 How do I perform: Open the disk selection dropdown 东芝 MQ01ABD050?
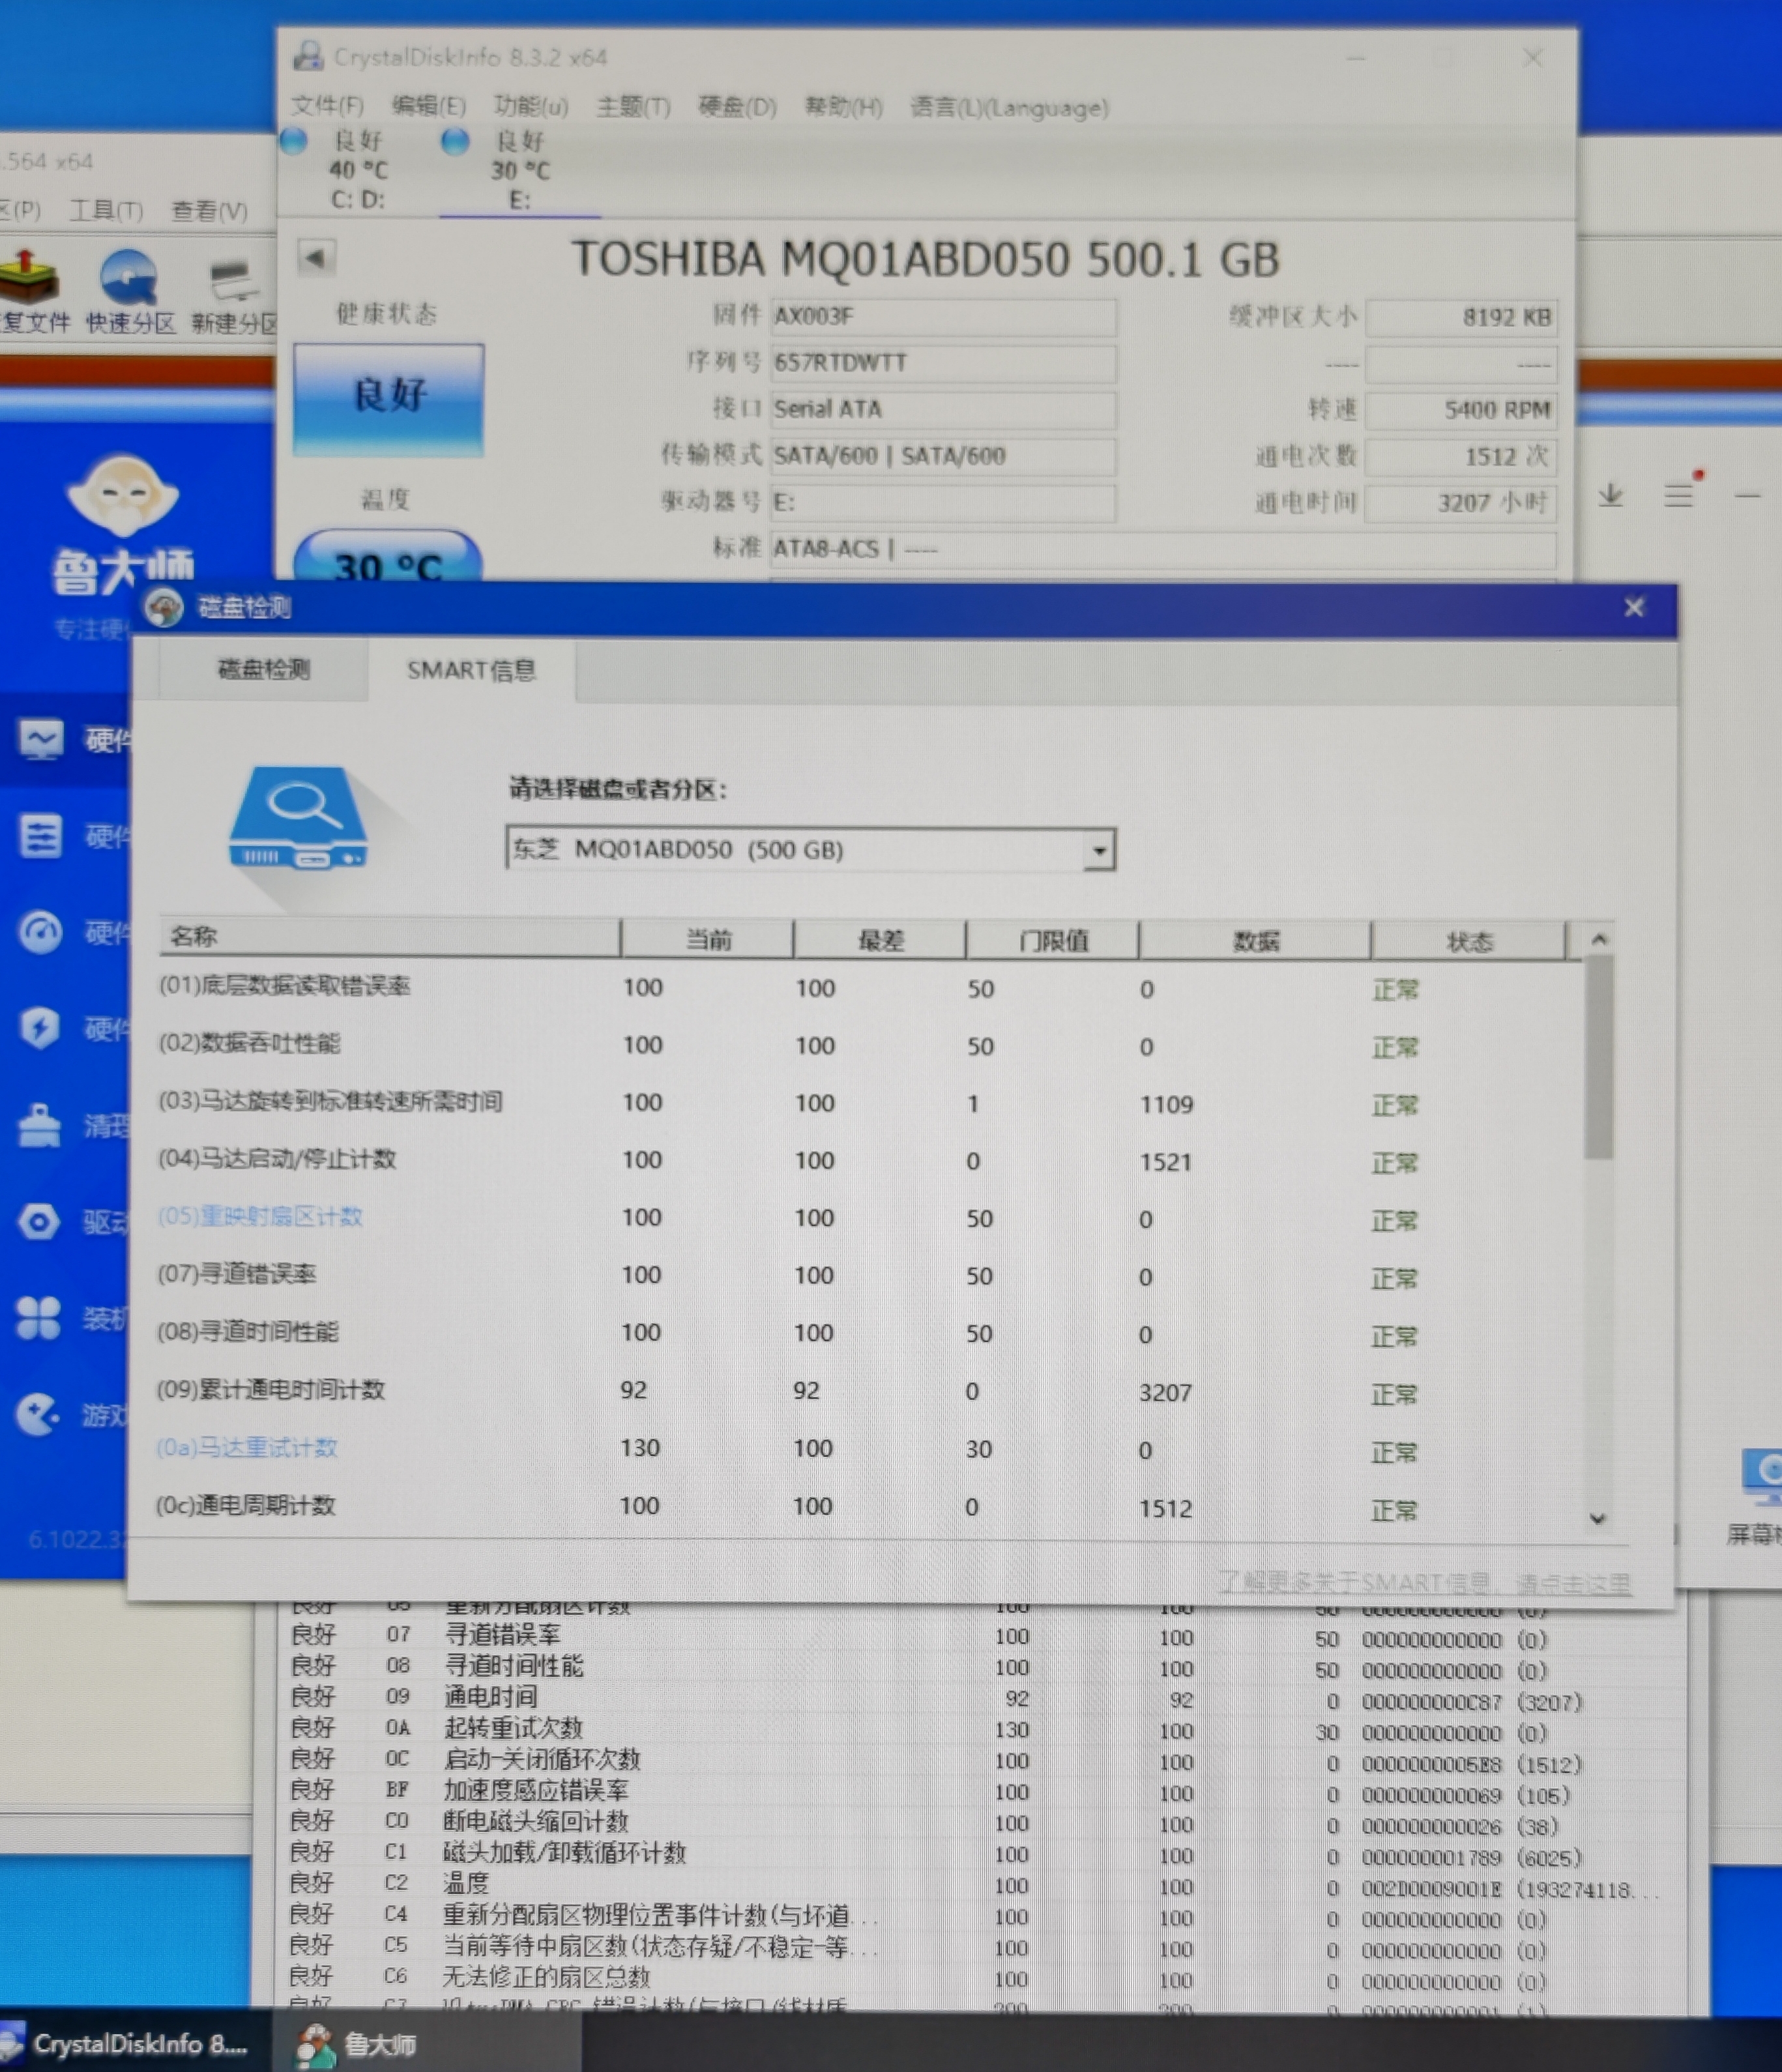click(x=811, y=849)
